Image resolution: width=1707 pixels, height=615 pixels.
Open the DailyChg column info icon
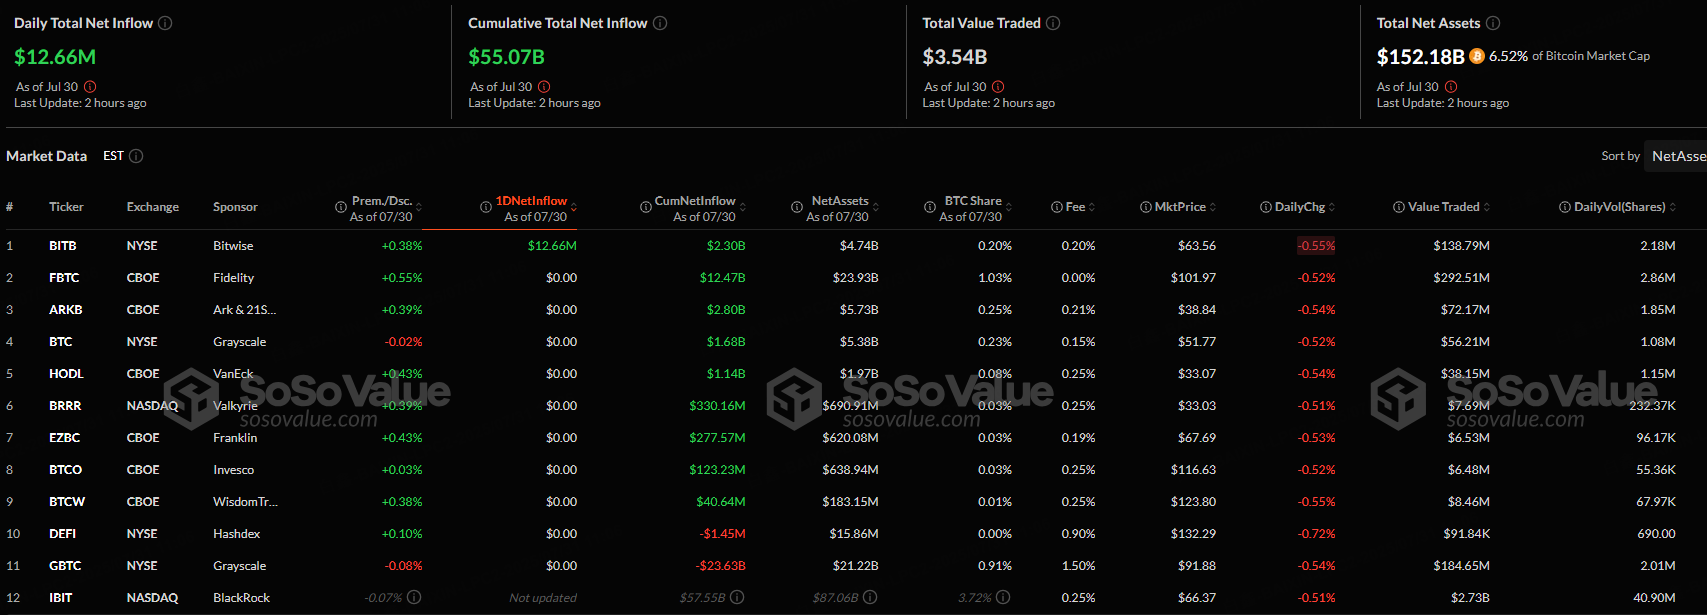click(1266, 207)
